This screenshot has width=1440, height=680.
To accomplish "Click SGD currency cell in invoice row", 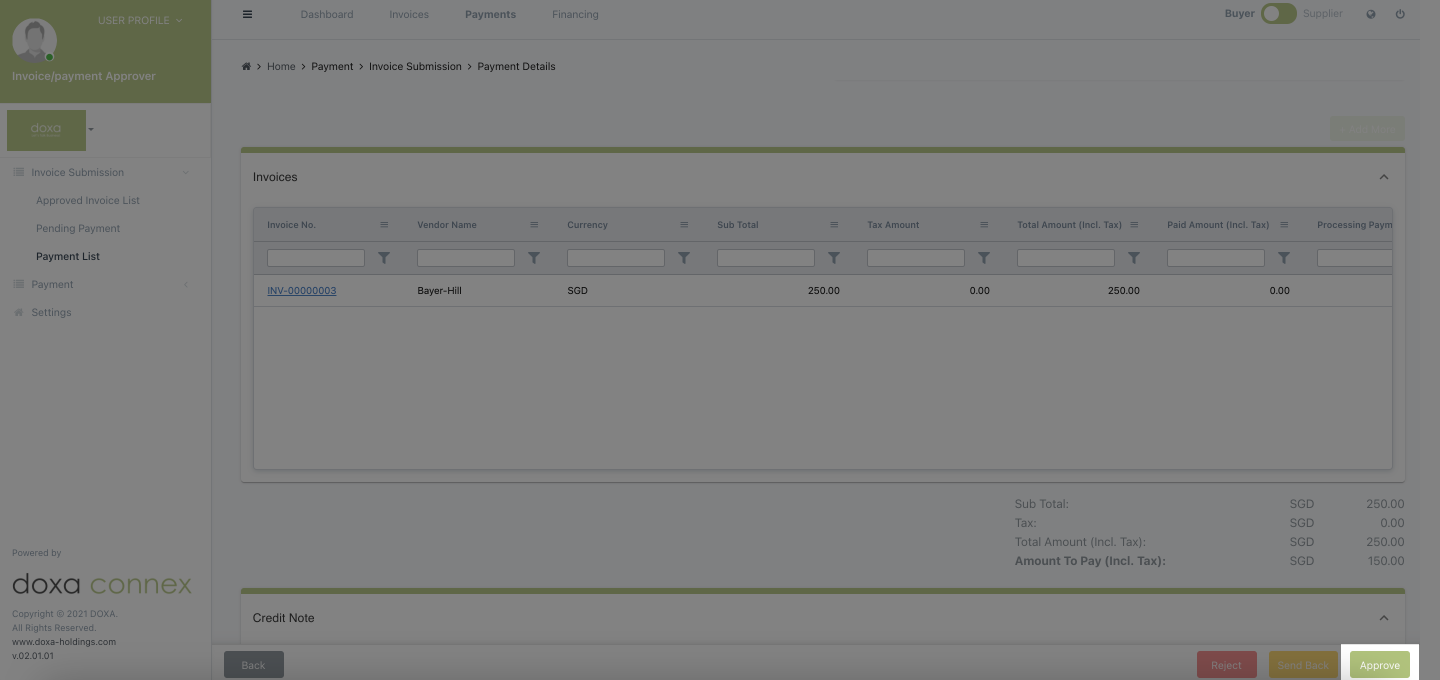I will (577, 291).
